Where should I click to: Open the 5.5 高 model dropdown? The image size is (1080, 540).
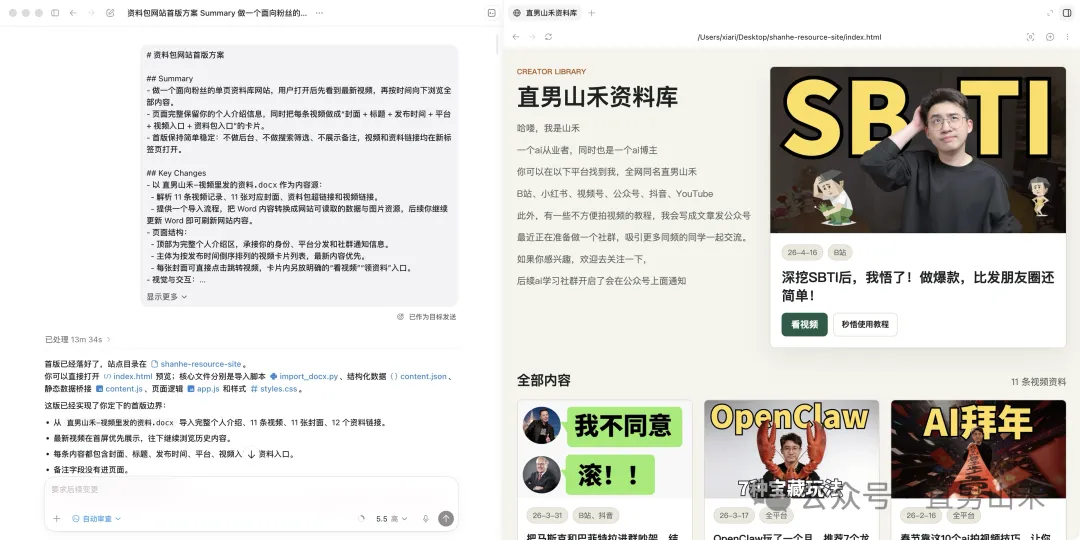(391, 519)
